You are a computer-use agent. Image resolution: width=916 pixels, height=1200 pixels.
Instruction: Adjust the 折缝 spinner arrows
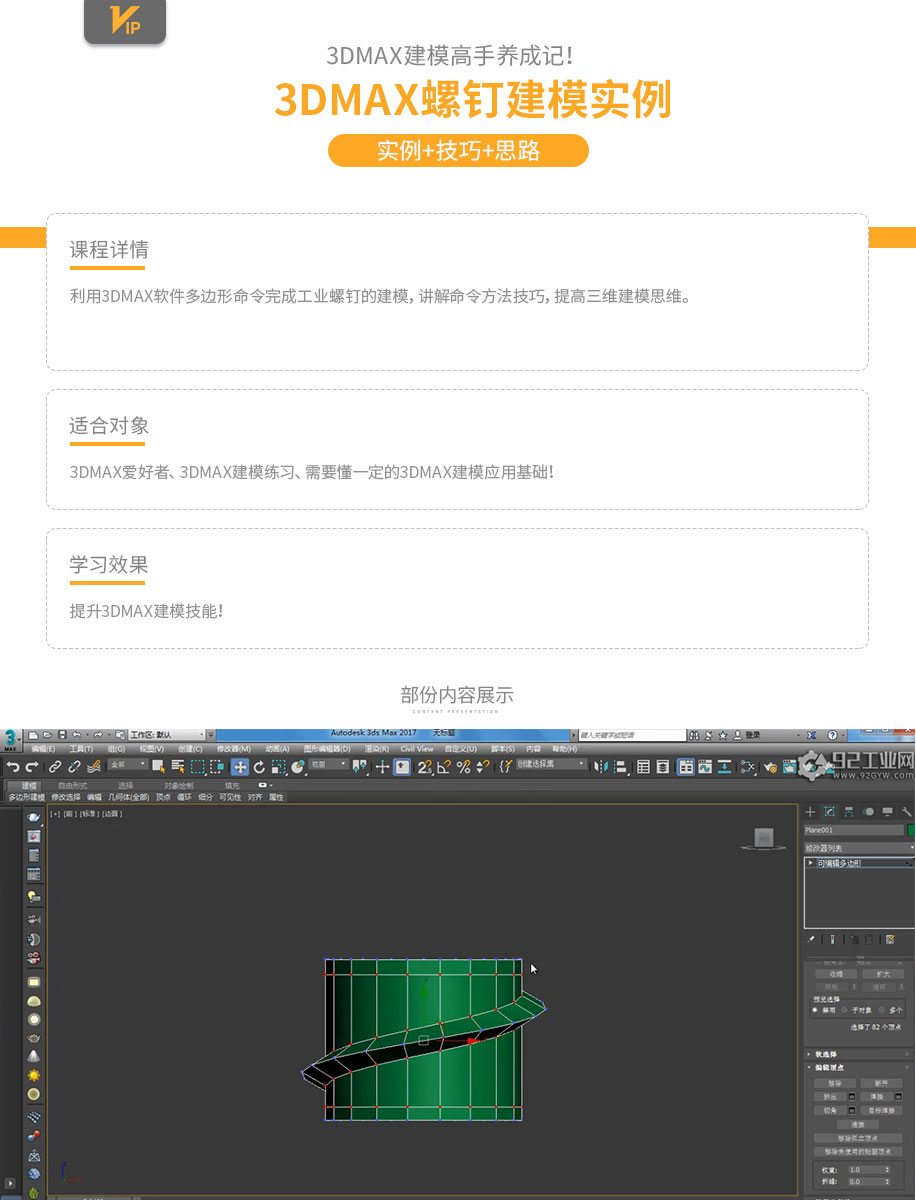[x=887, y=1182]
